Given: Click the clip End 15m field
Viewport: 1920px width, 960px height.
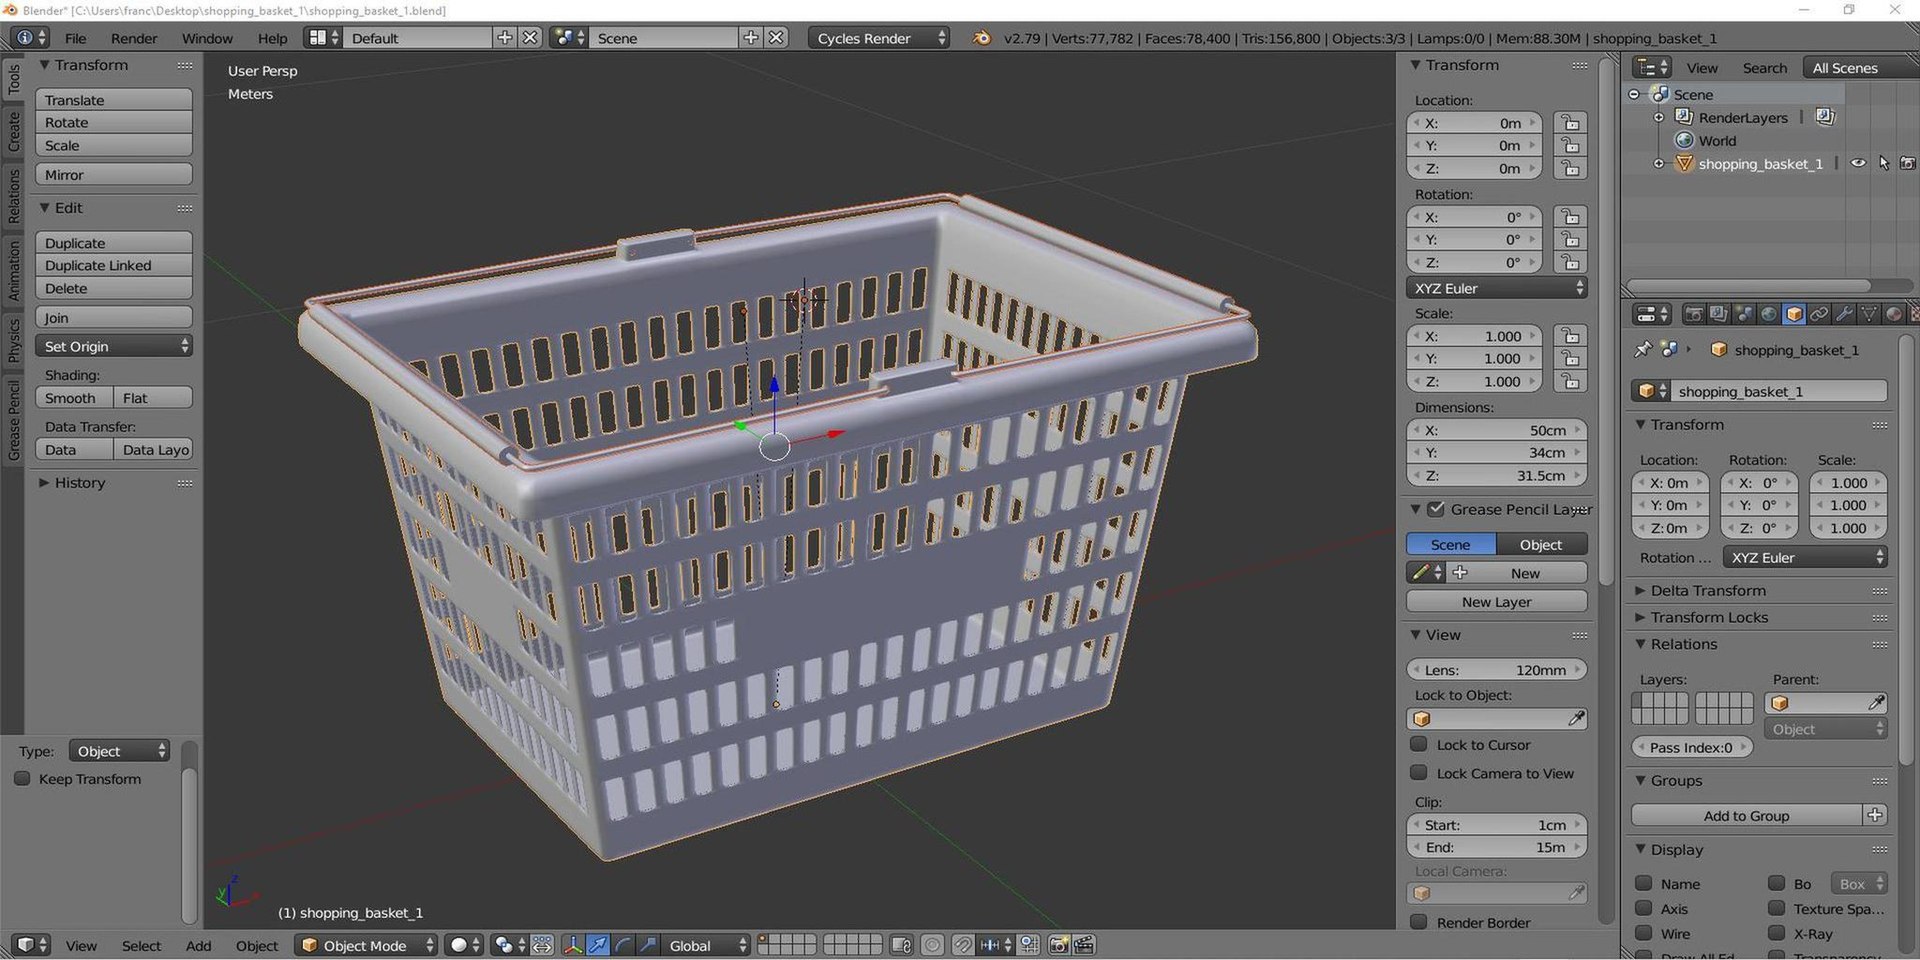Looking at the screenshot, I should coord(1497,847).
